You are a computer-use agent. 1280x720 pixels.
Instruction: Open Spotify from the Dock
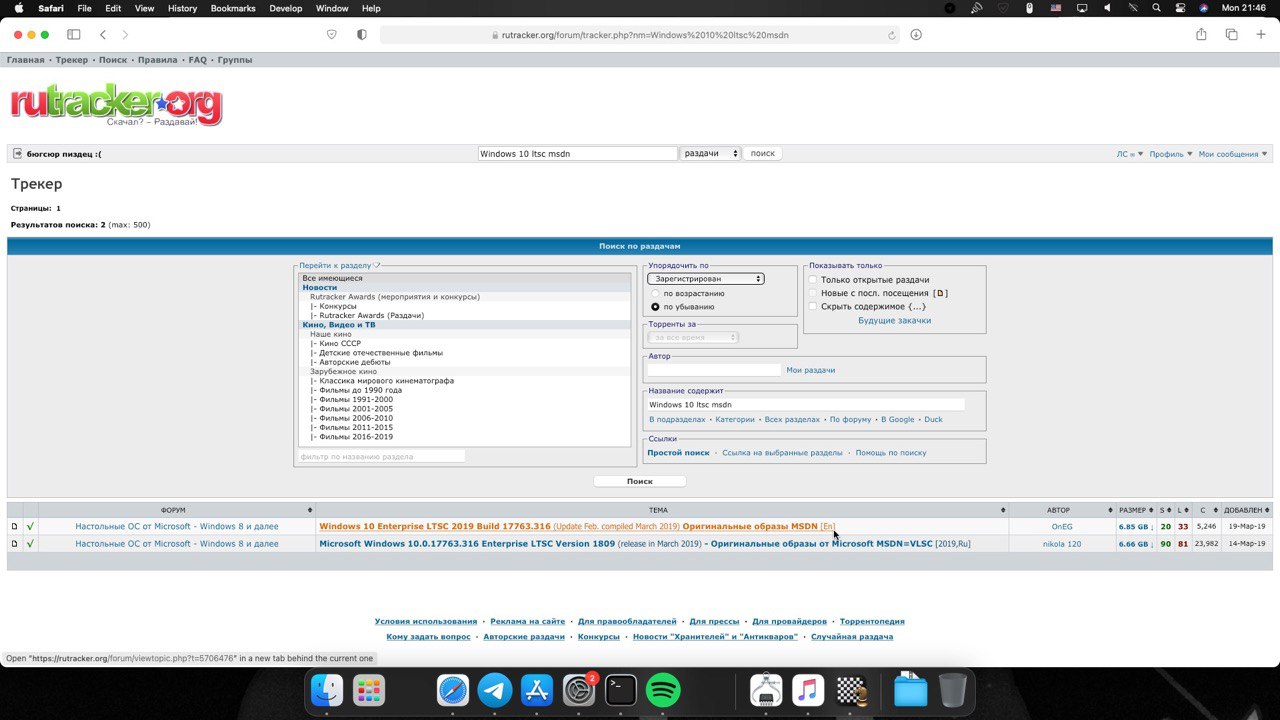663,690
